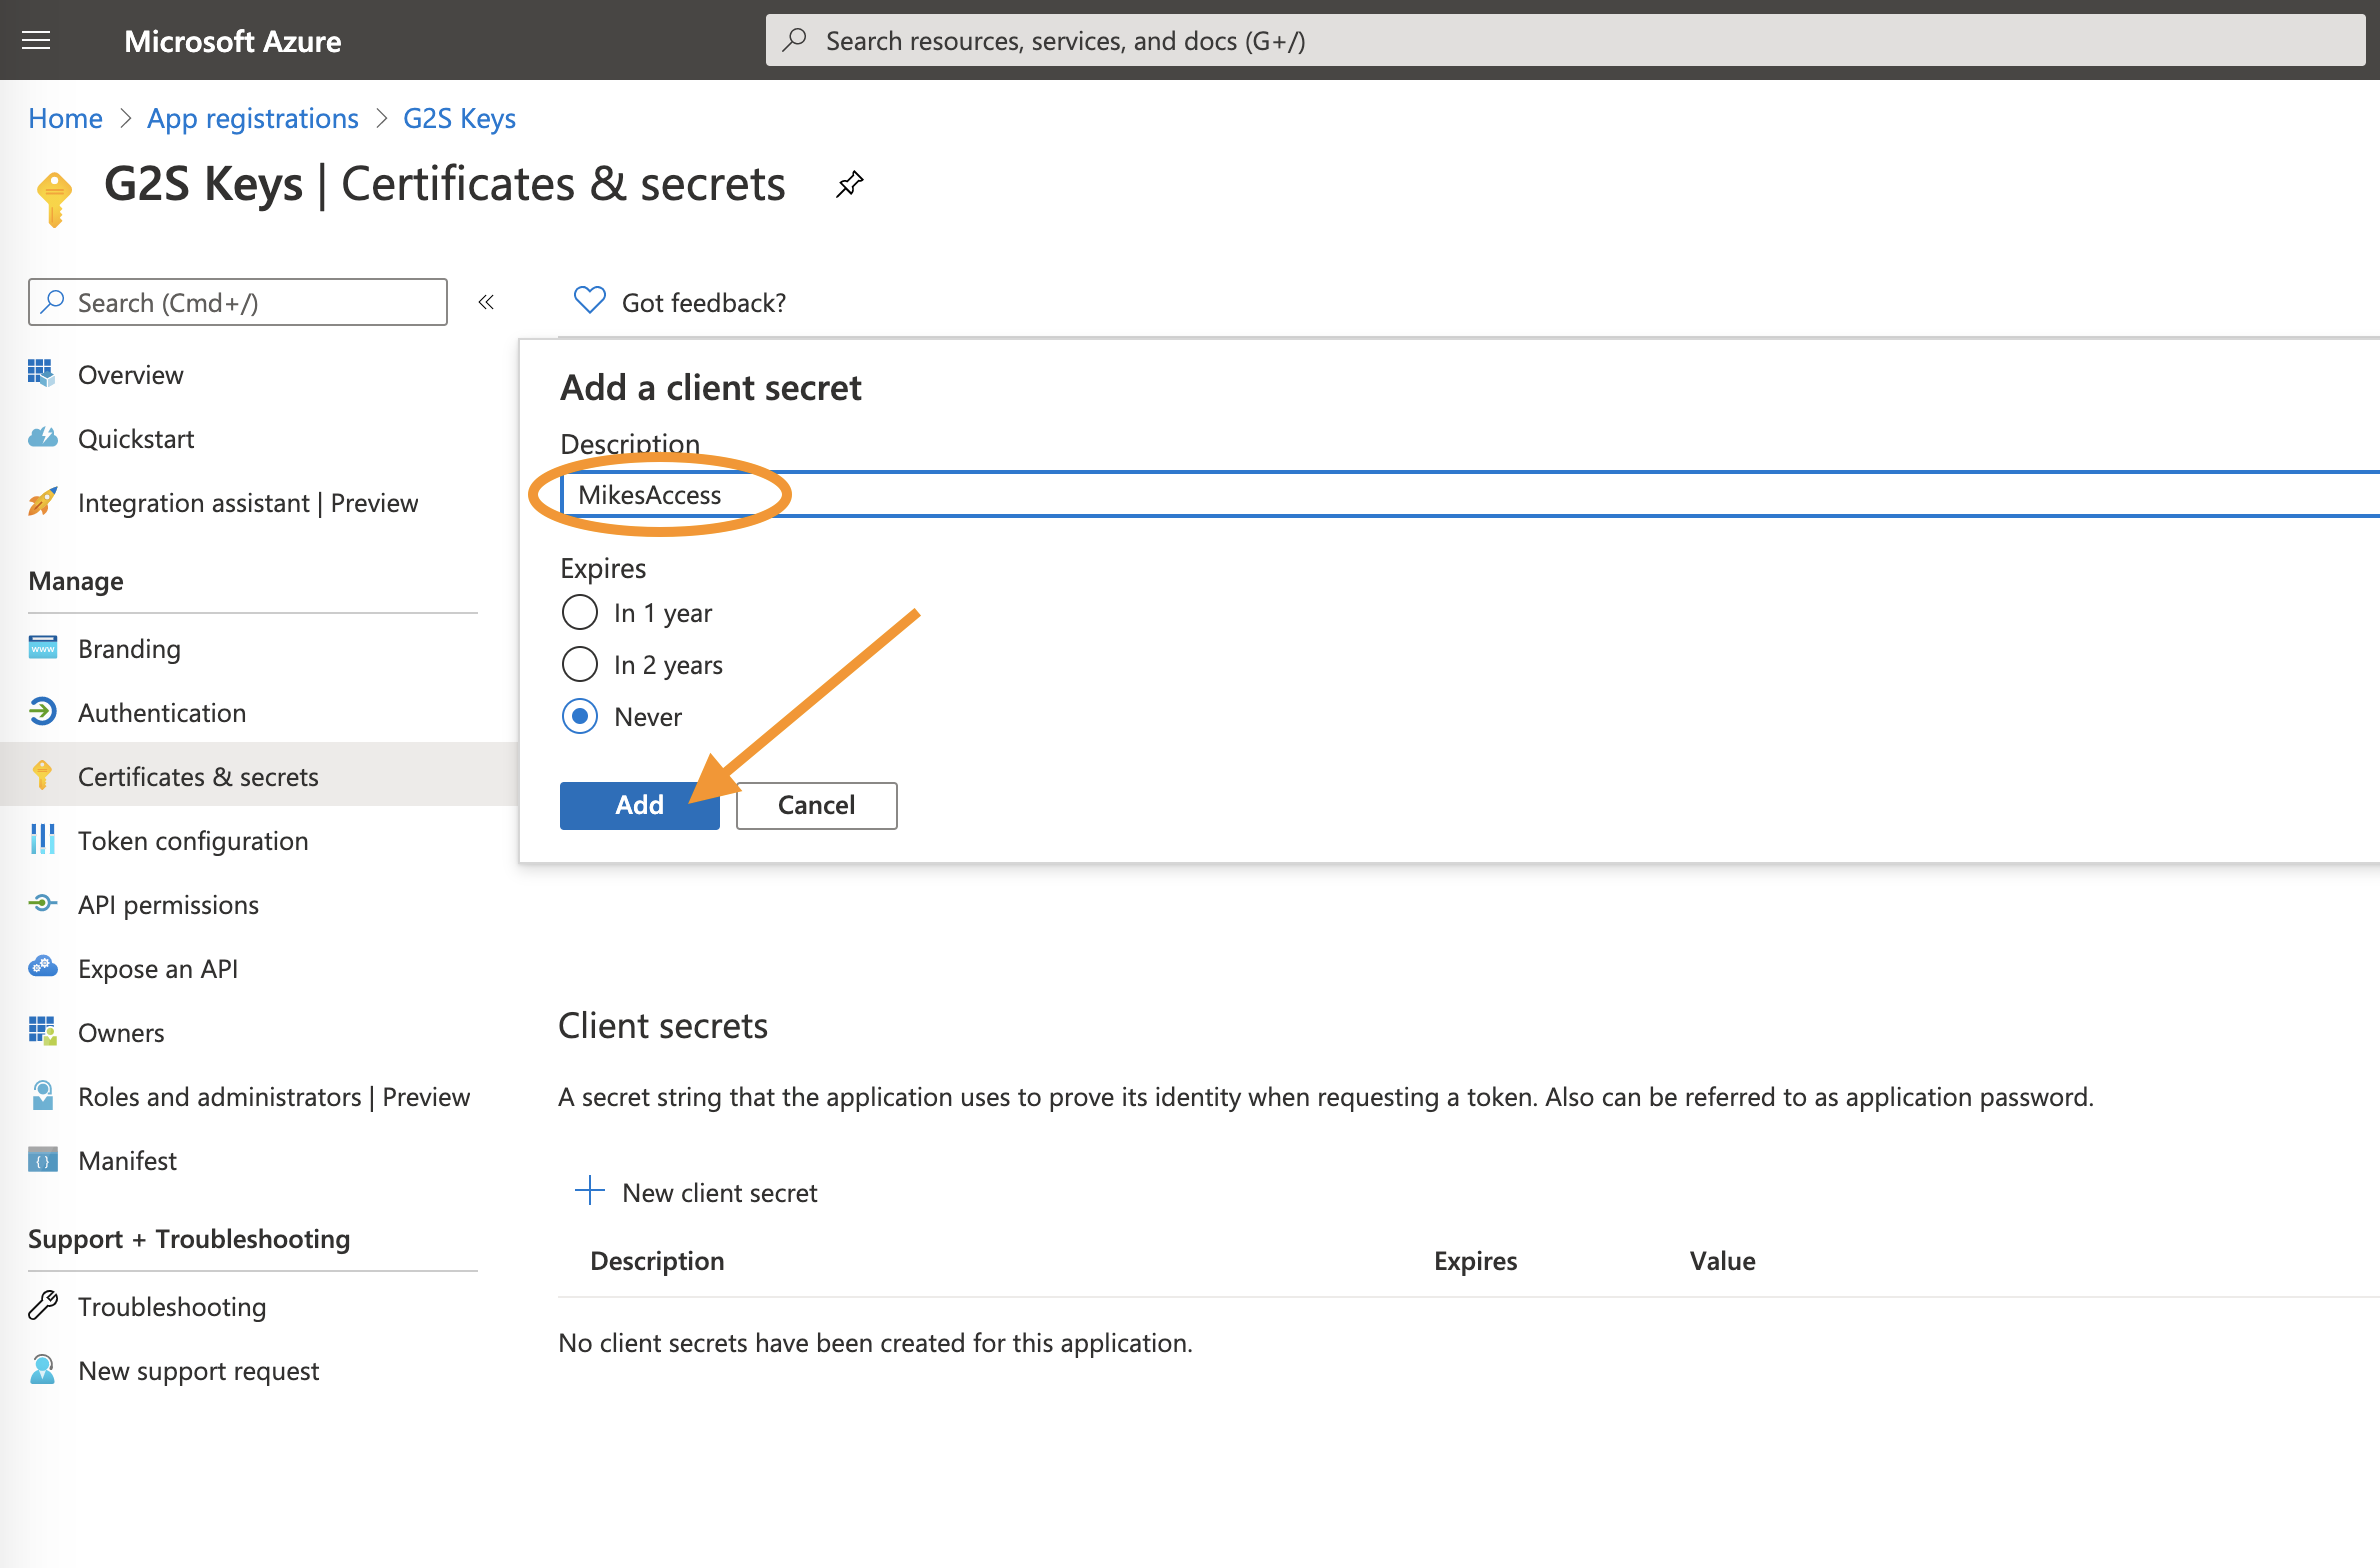Click the Authentication arrow icon
Screen dimensions: 2380x1568
pyautogui.click(x=42, y=711)
